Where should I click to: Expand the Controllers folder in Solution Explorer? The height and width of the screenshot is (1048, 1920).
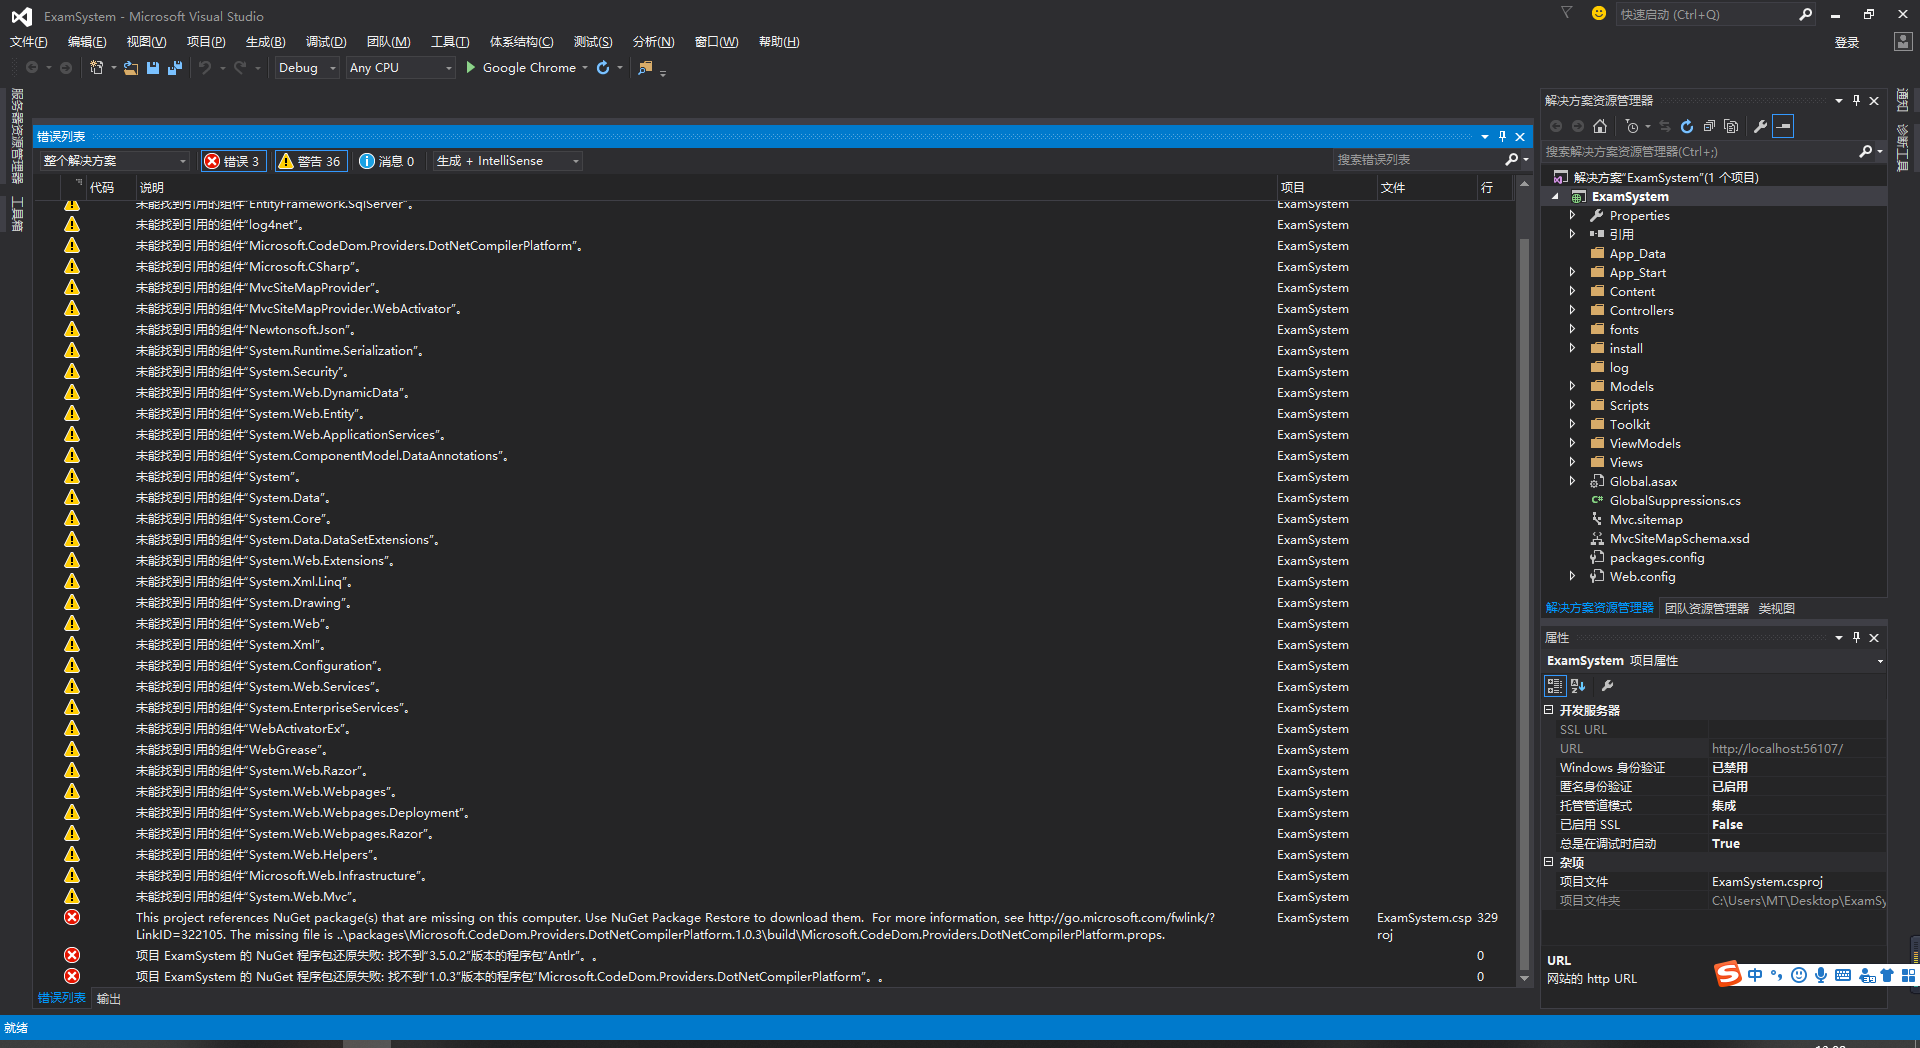tap(1573, 310)
